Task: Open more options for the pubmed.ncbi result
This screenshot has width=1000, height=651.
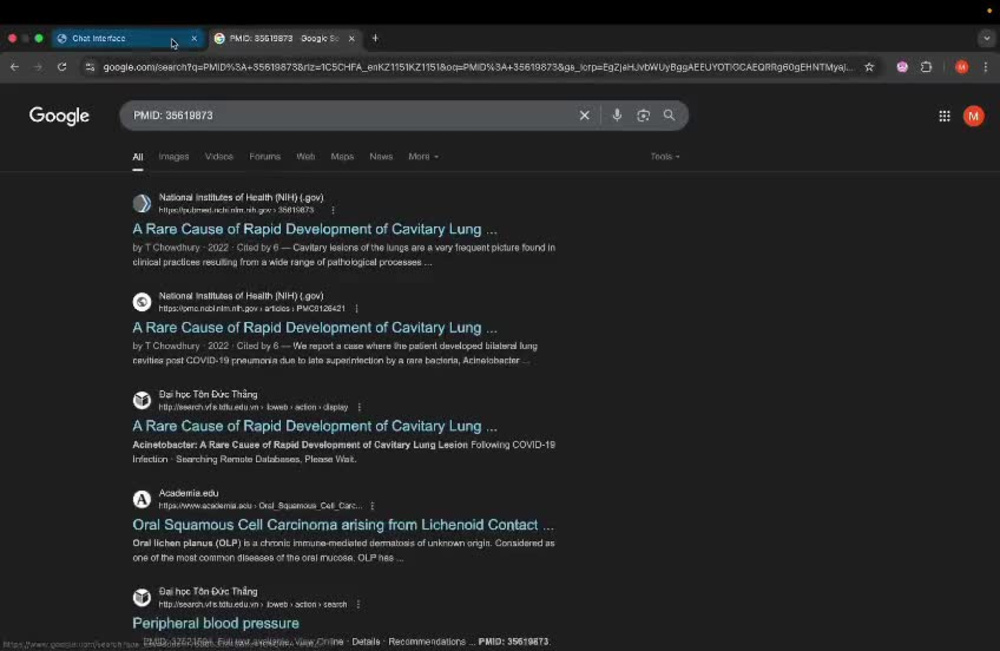Action: pyautogui.click(x=333, y=210)
